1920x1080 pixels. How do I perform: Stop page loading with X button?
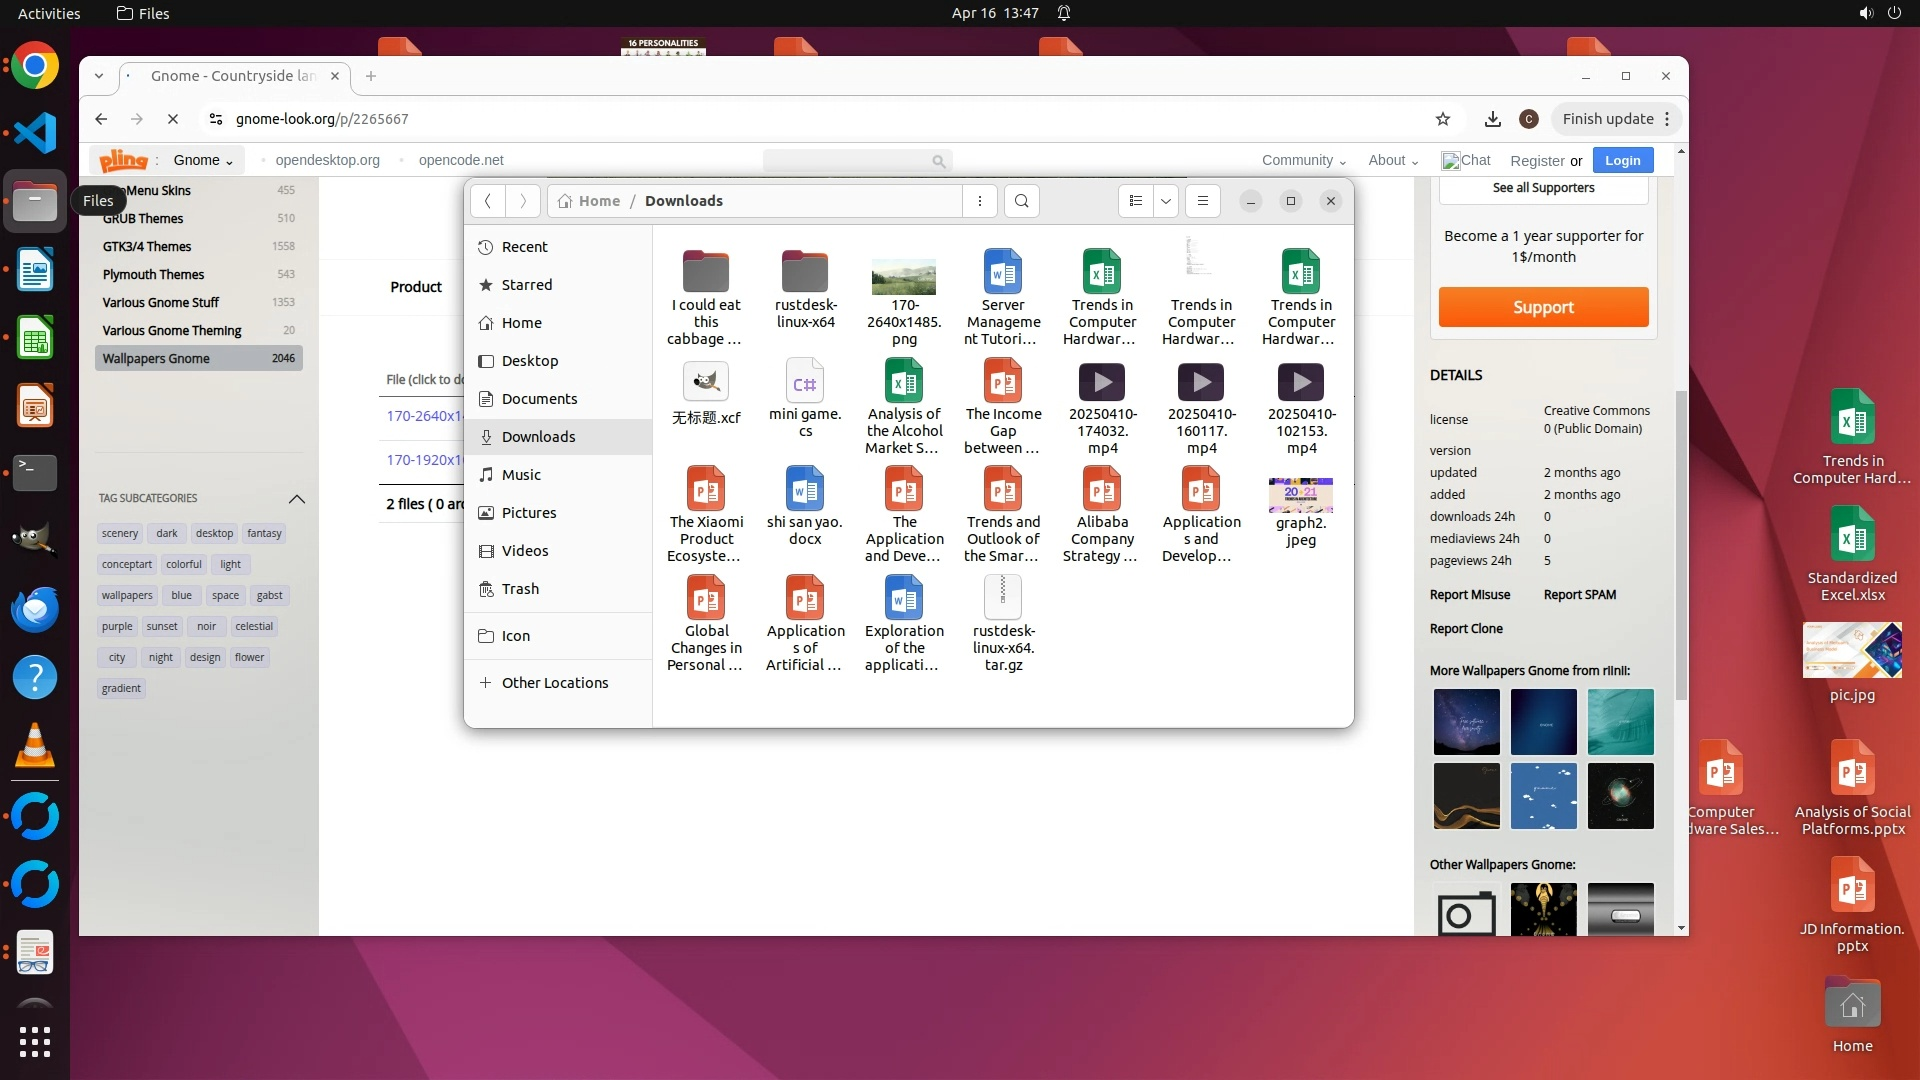(x=172, y=119)
